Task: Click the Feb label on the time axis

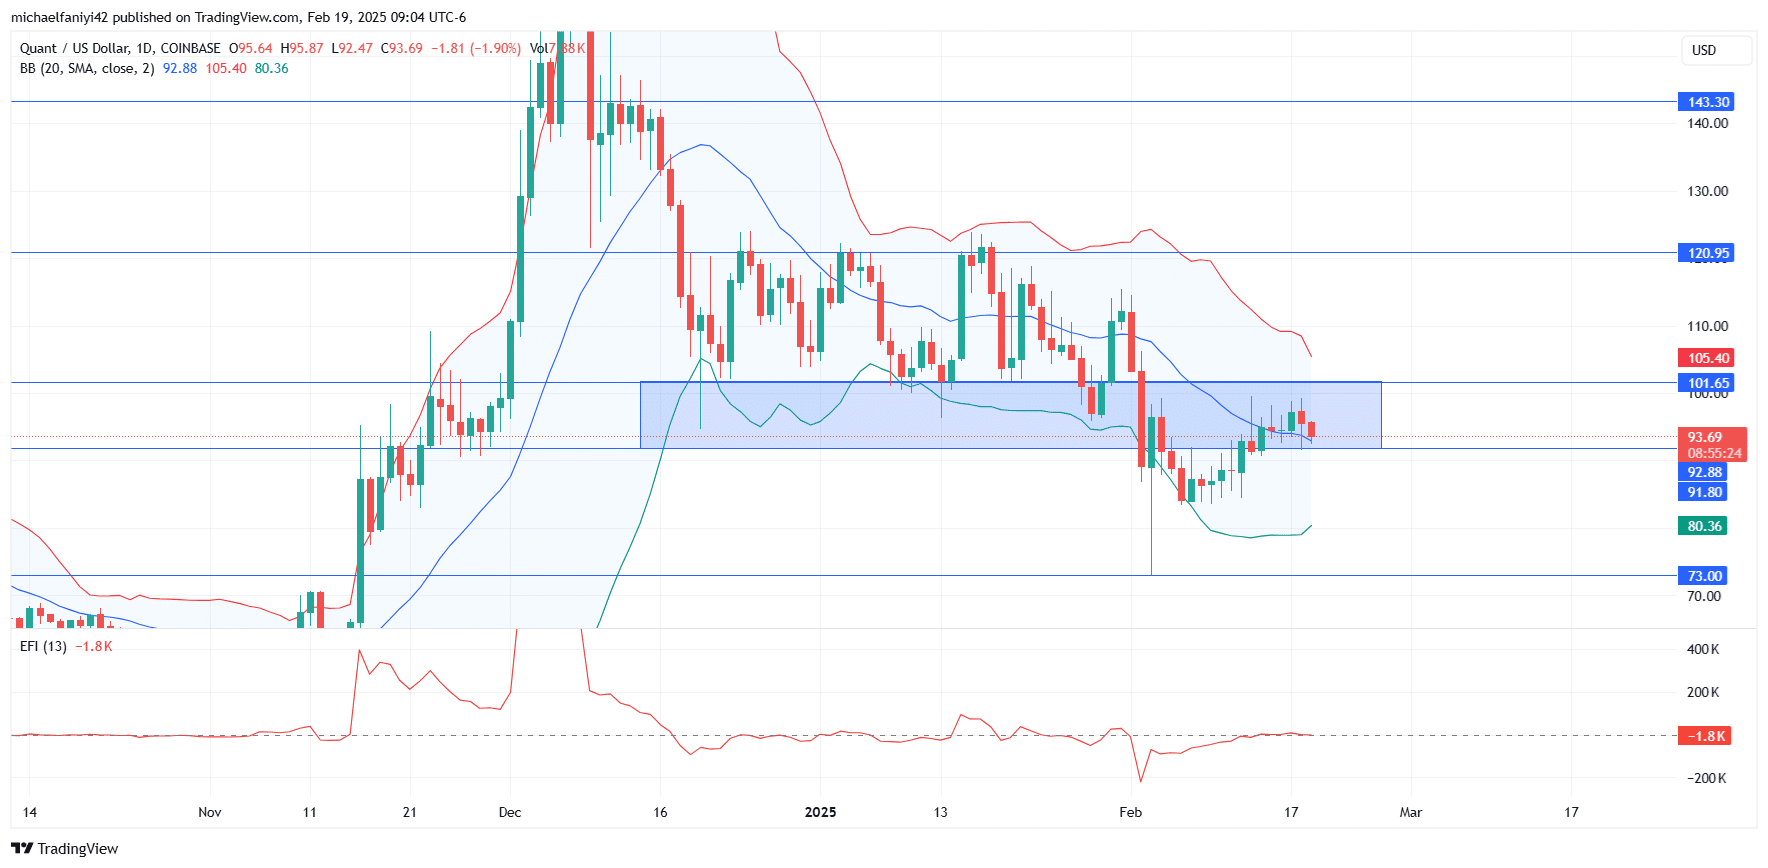Action: click(1130, 812)
